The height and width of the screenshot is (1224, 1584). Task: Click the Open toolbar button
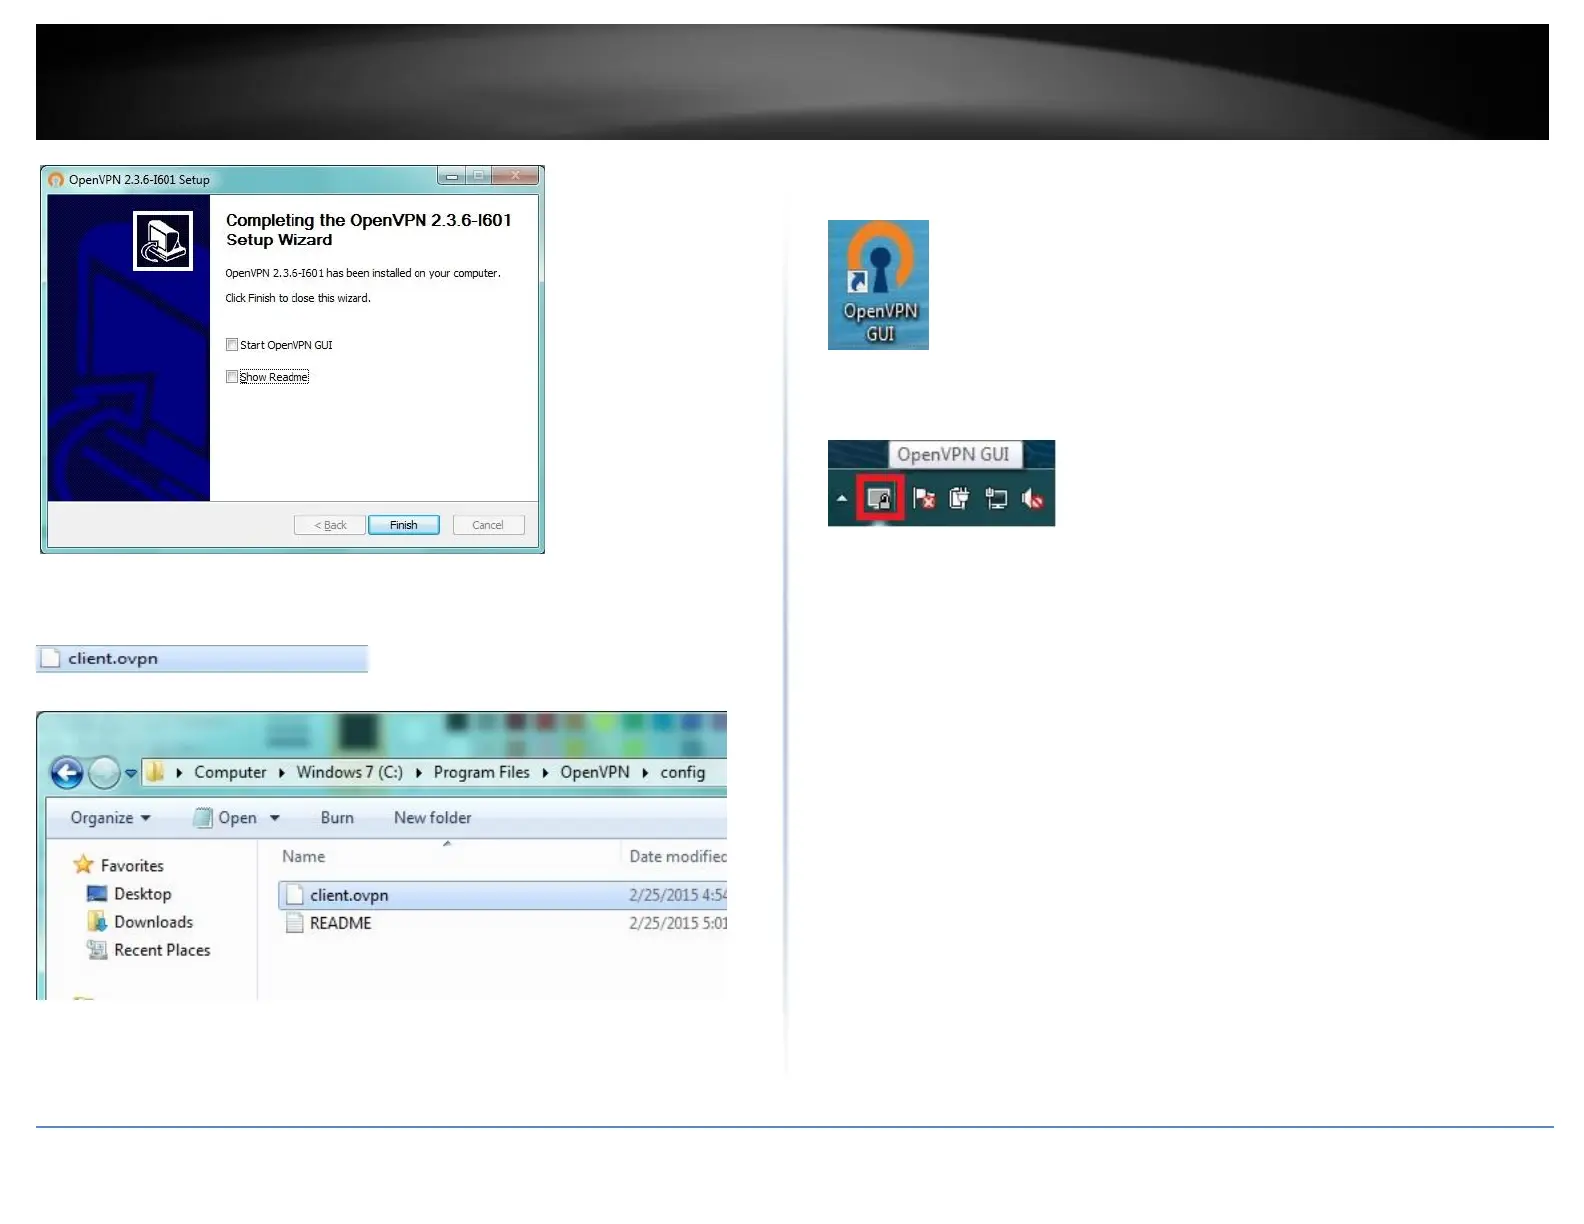click(x=226, y=818)
